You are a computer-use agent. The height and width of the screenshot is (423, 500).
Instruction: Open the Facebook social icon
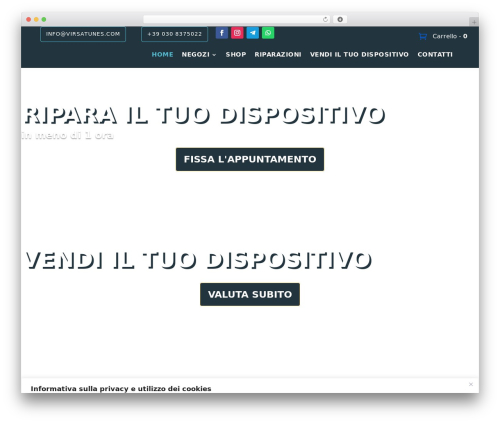222,33
